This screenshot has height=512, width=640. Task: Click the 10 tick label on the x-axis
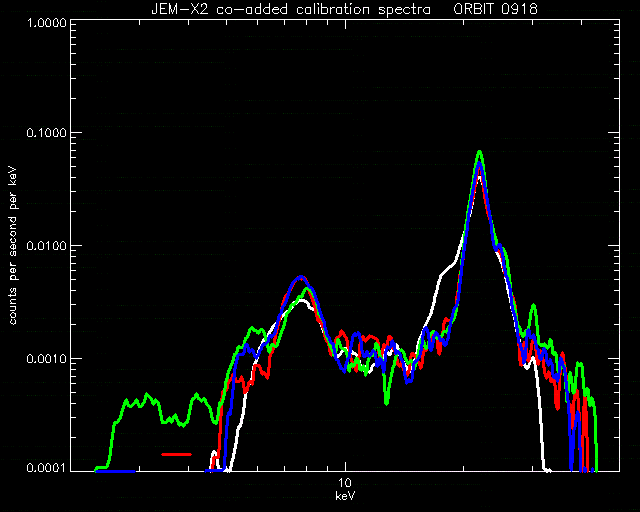click(345, 483)
